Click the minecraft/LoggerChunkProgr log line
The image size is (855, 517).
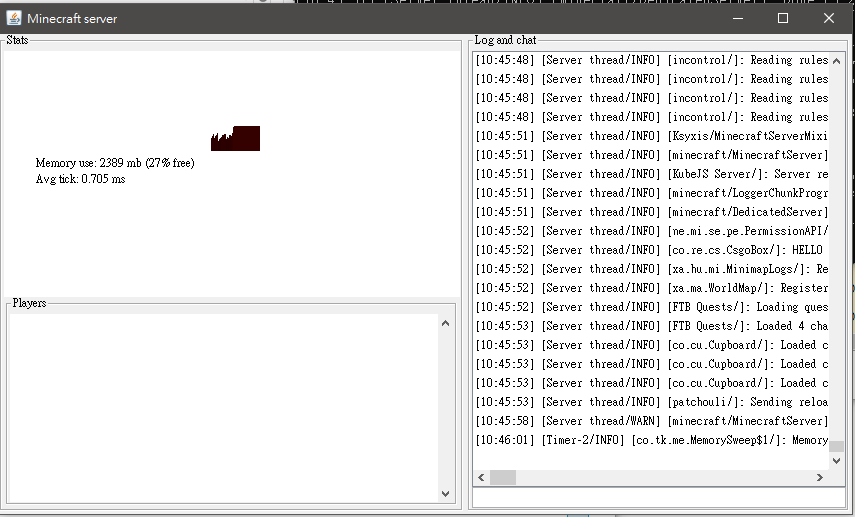pos(652,193)
